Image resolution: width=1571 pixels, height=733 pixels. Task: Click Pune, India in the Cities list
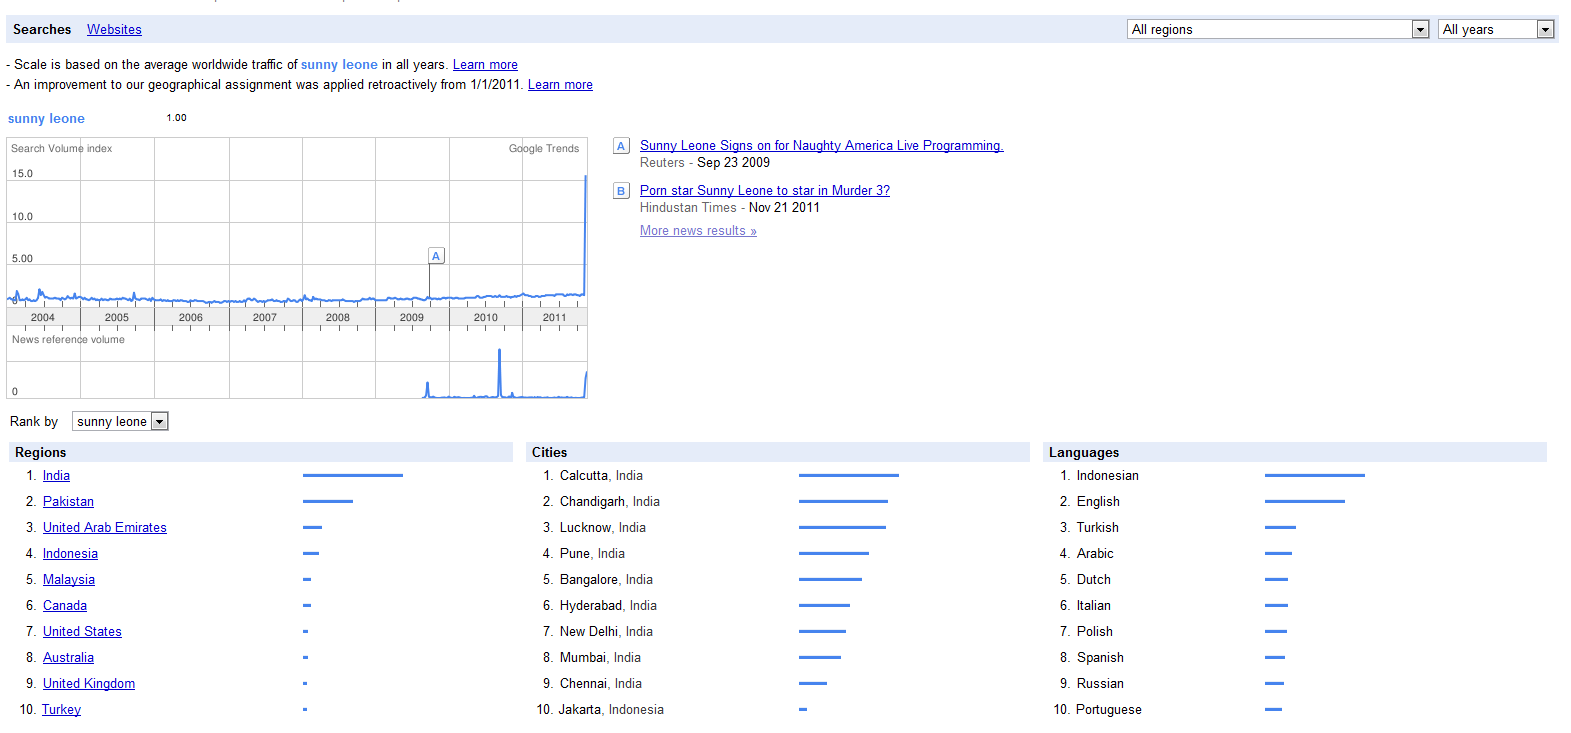click(592, 553)
